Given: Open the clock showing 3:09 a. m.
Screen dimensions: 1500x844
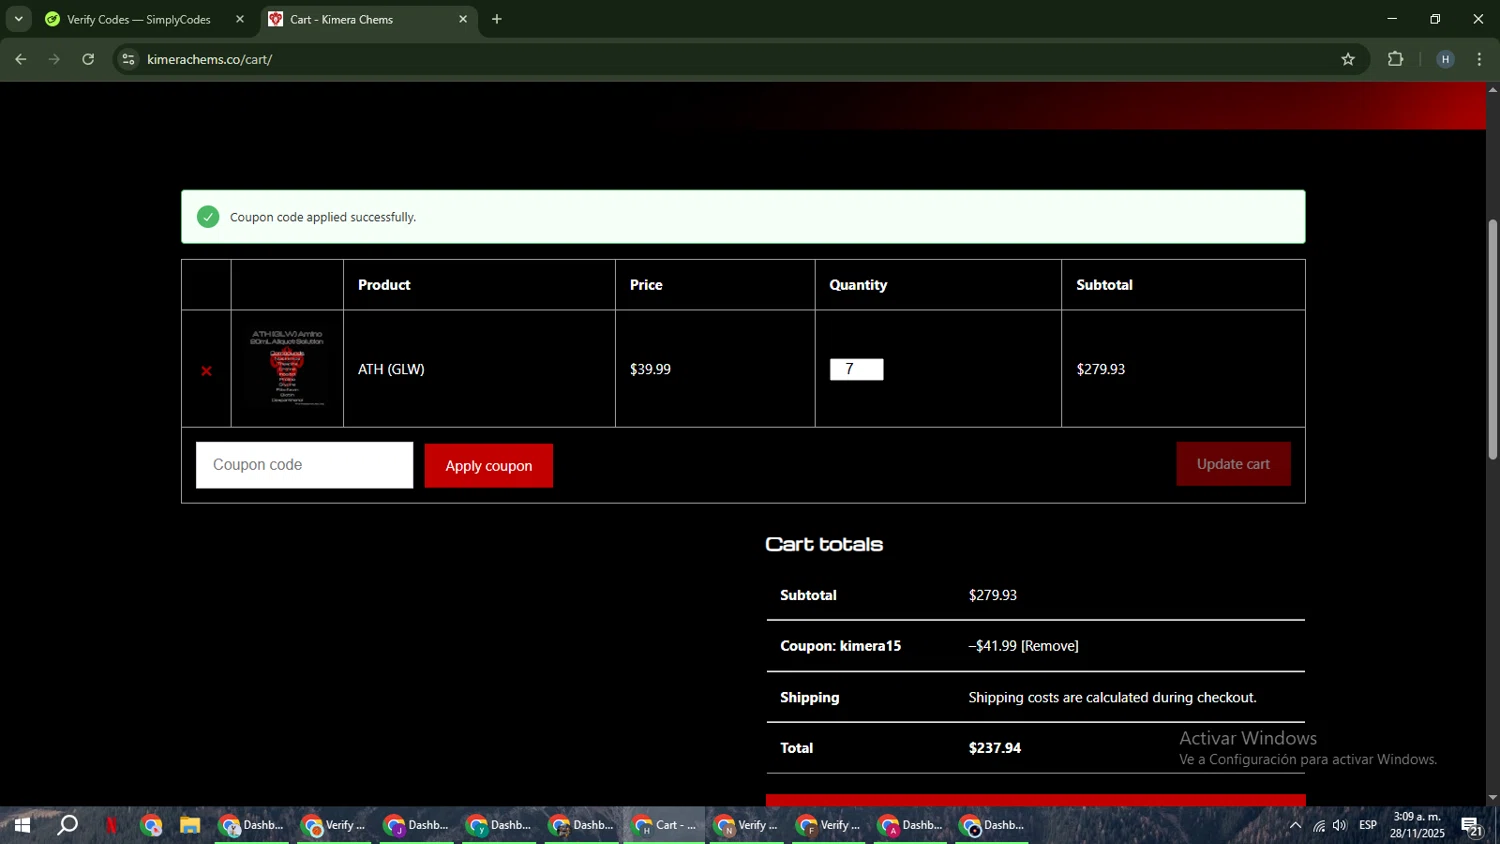Looking at the screenshot, I should pos(1417,825).
